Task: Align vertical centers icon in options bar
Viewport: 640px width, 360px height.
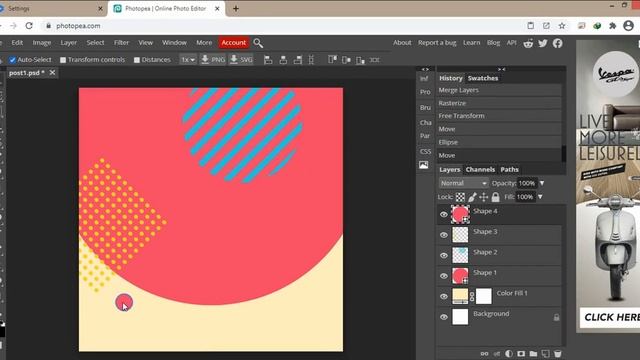Action: (x=346, y=60)
